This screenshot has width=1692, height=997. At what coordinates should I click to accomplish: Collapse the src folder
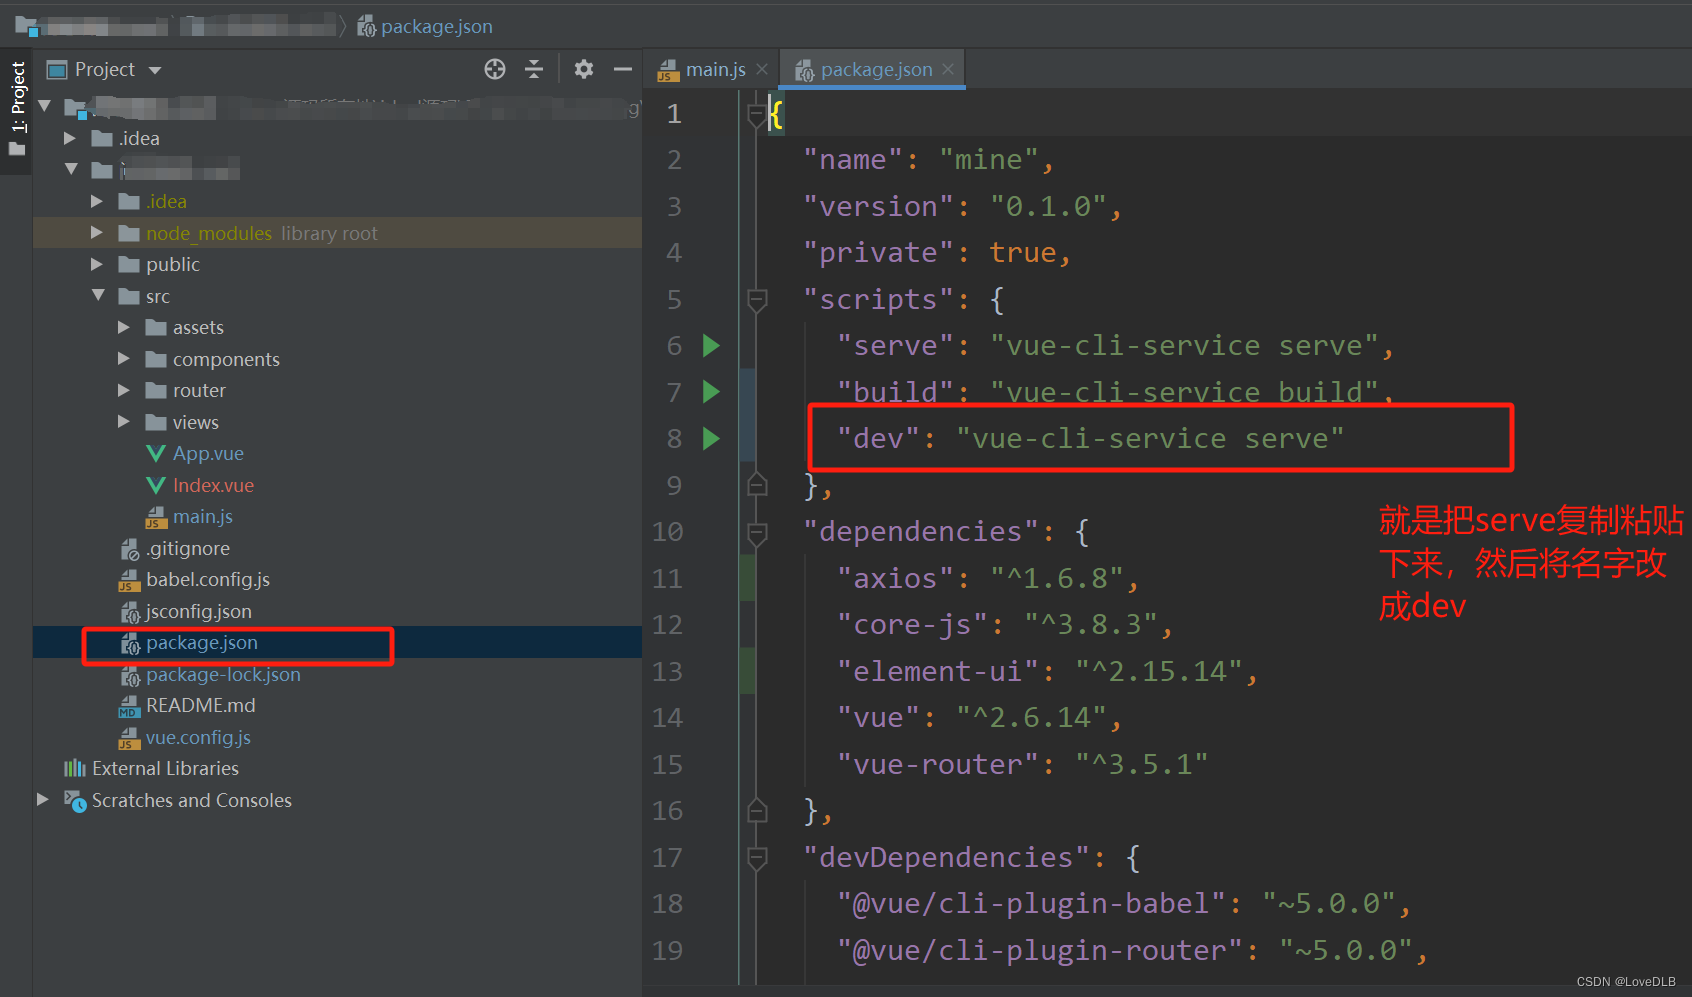click(x=97, y=296)
